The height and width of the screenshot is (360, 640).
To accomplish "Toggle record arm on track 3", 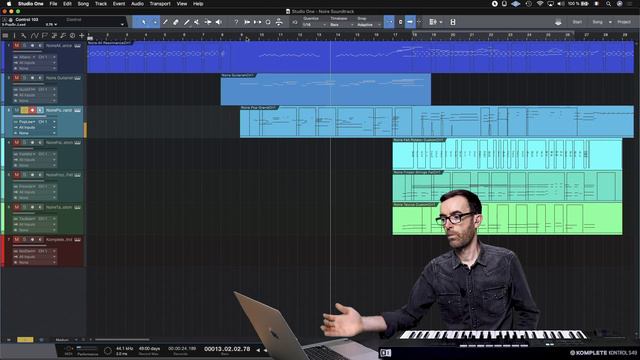I will [x=32, y=110].
